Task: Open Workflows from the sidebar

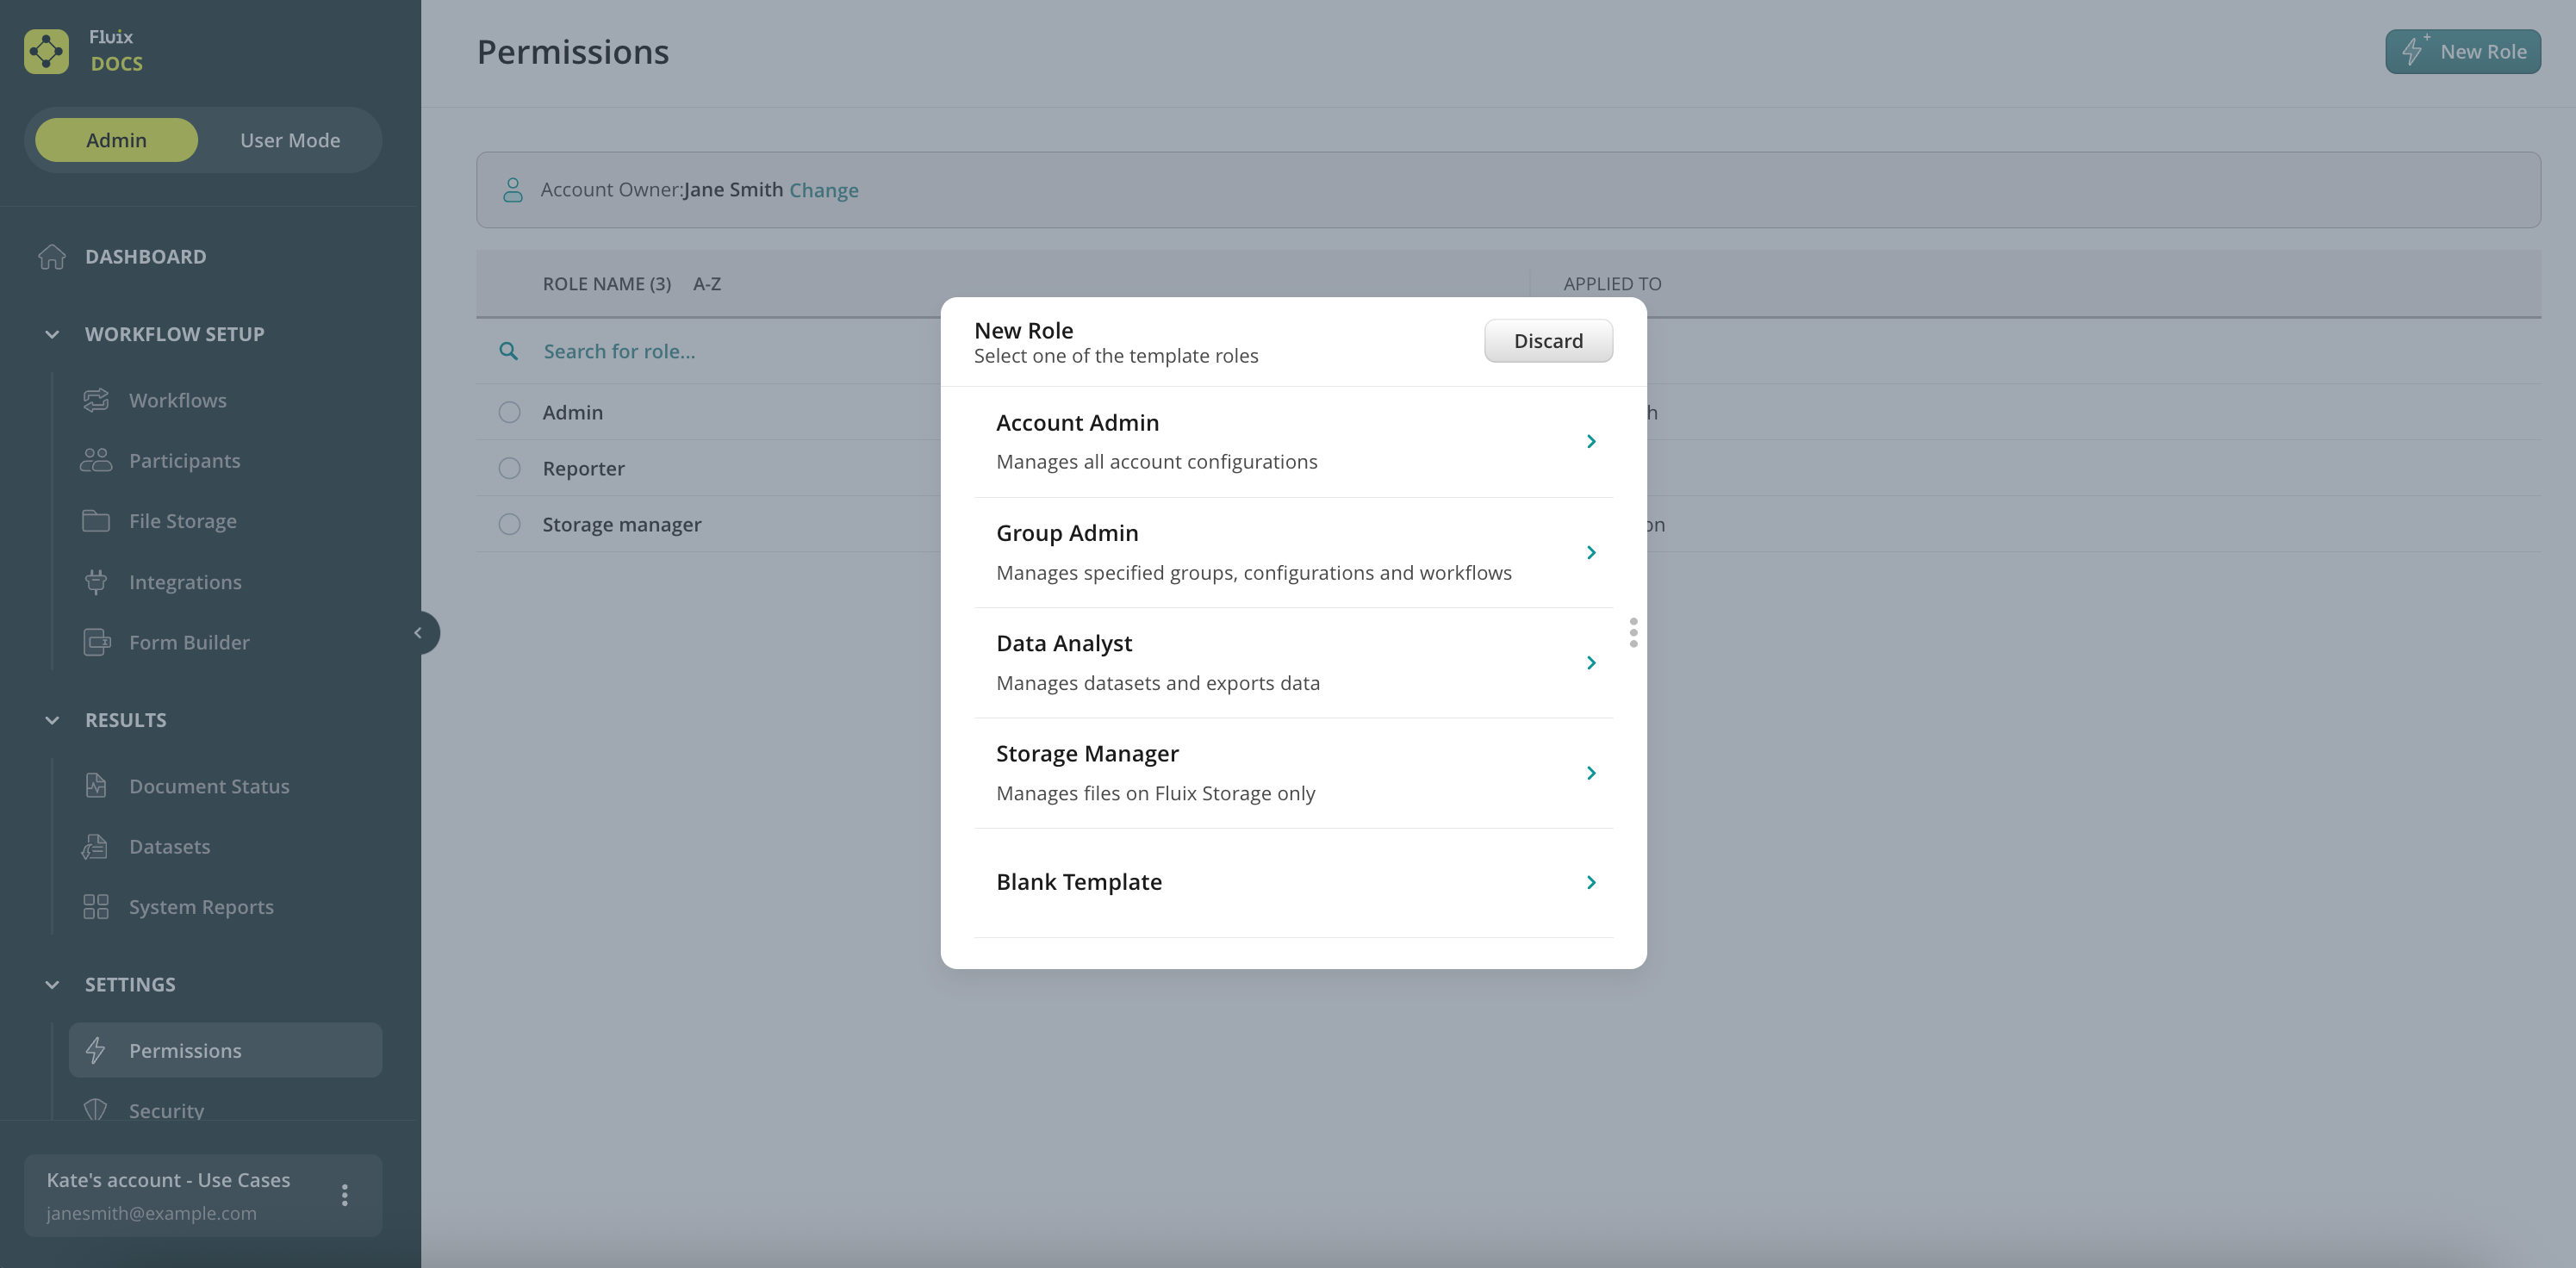Action: click(177, 400)
